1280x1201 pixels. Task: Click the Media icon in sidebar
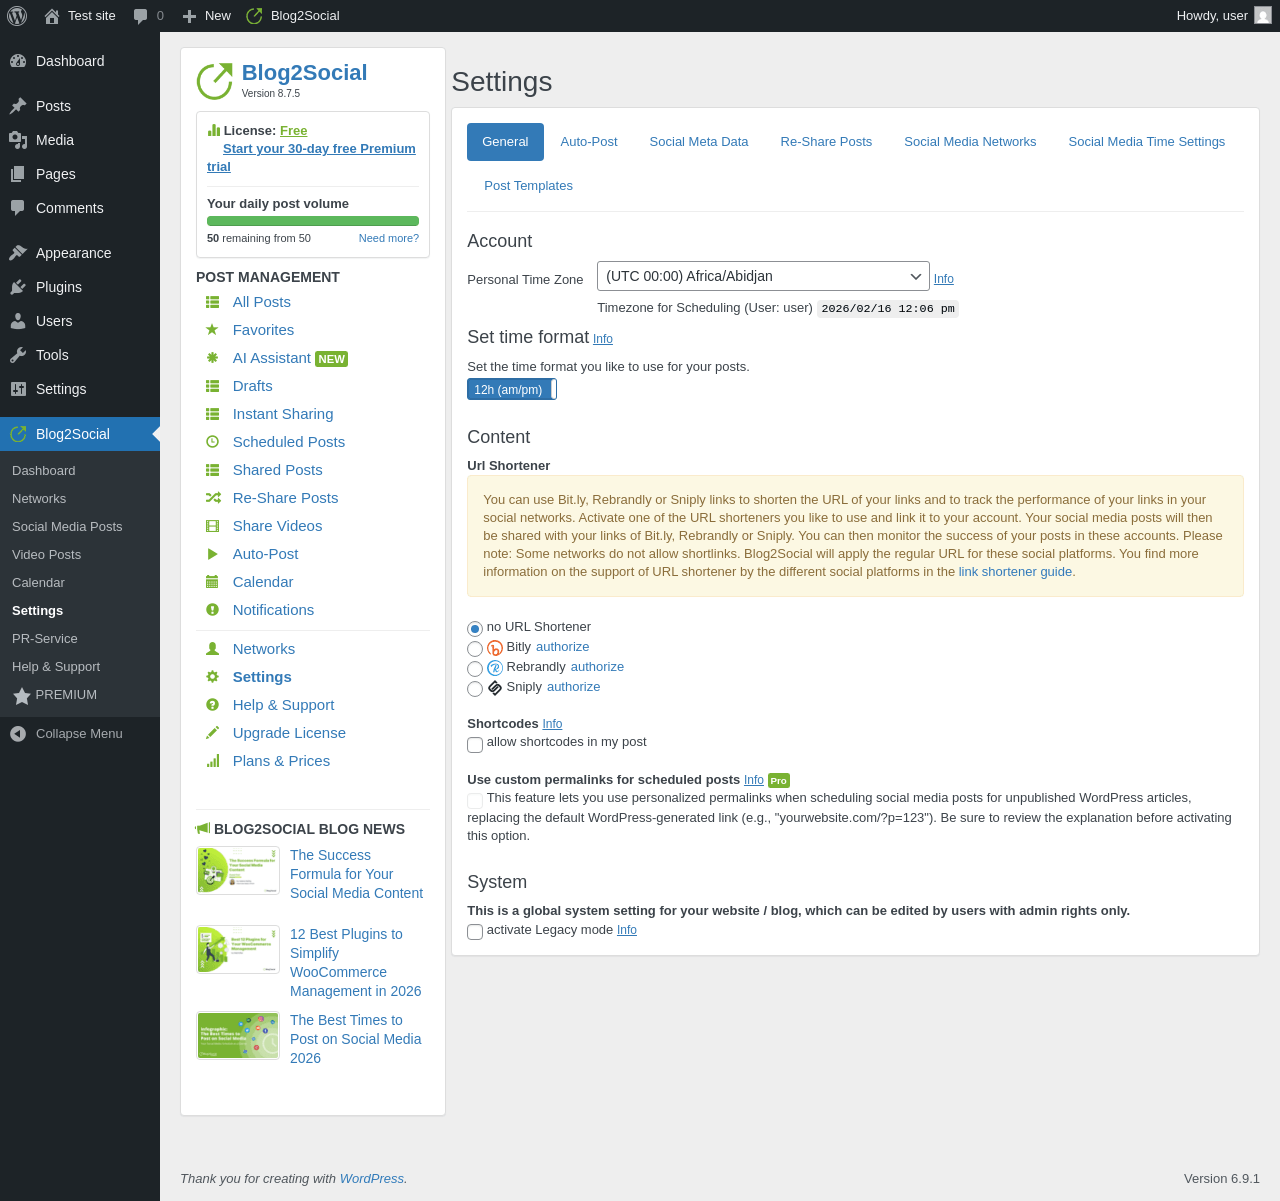pyautogui.click(x=18, y=140)
